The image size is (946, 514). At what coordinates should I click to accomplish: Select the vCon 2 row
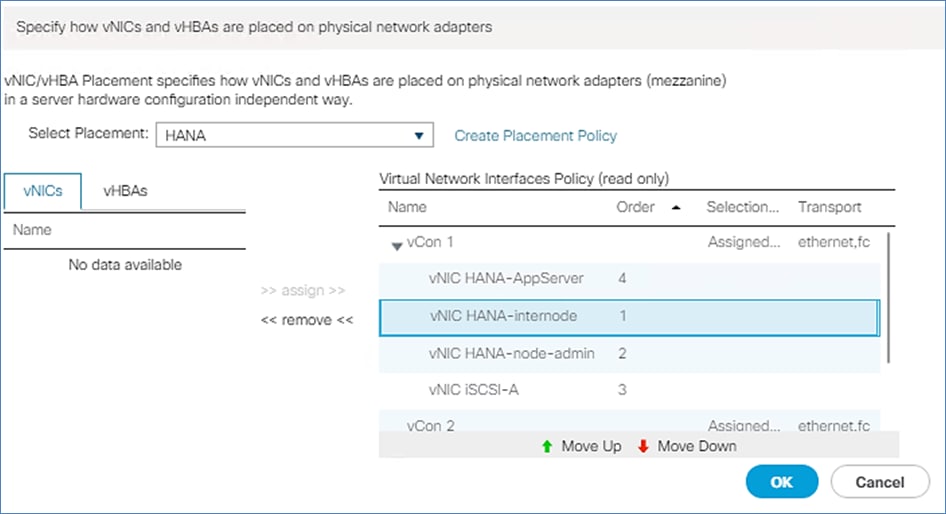(x=629, y=421)
